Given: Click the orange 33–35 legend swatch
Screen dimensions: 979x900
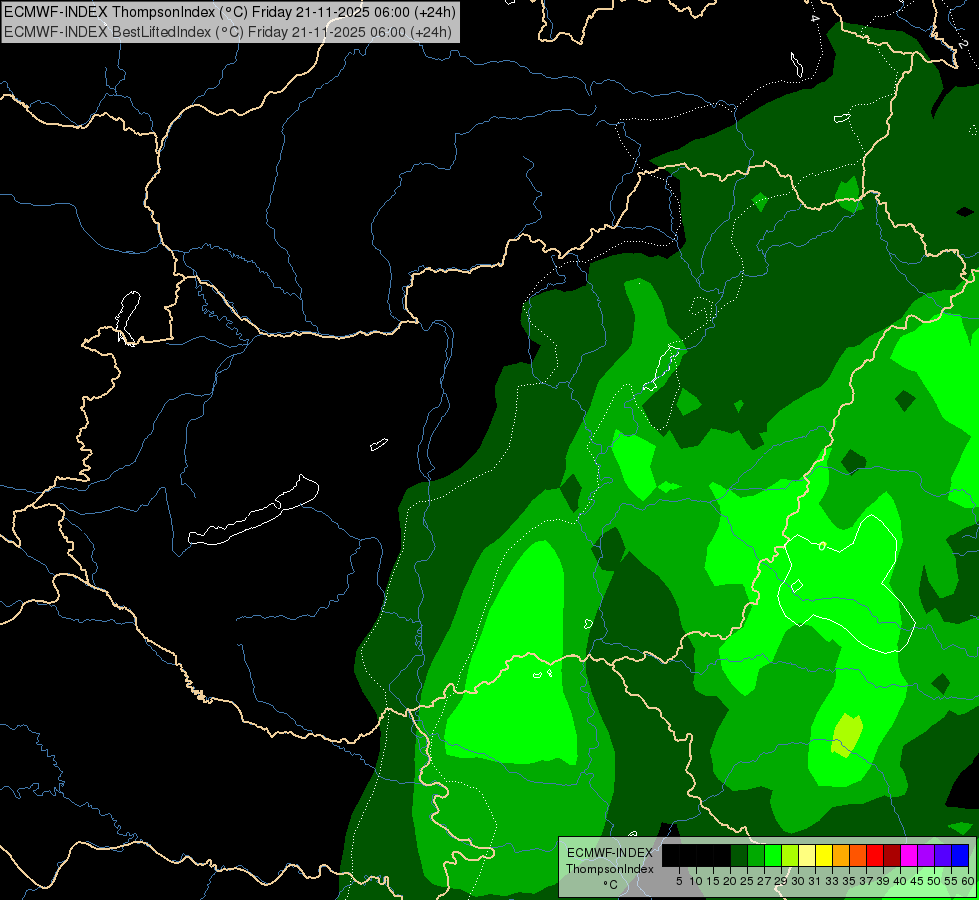Looking at the screenshot, I should point(841,855).
